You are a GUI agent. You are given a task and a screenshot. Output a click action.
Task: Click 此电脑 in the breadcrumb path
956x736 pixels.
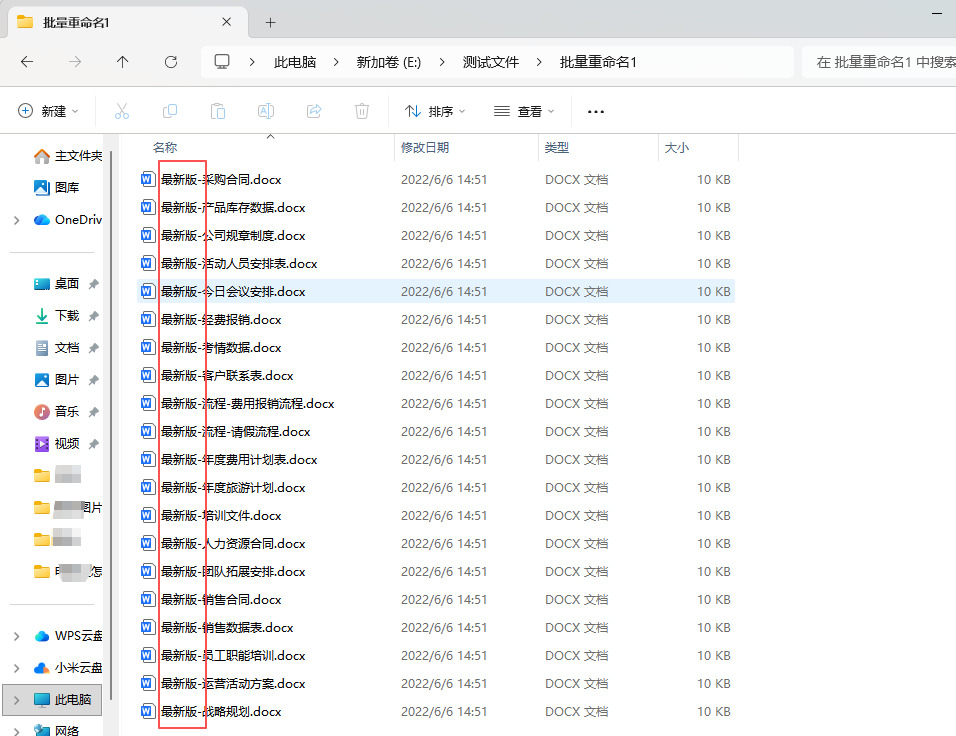click(x=295, y=62)
